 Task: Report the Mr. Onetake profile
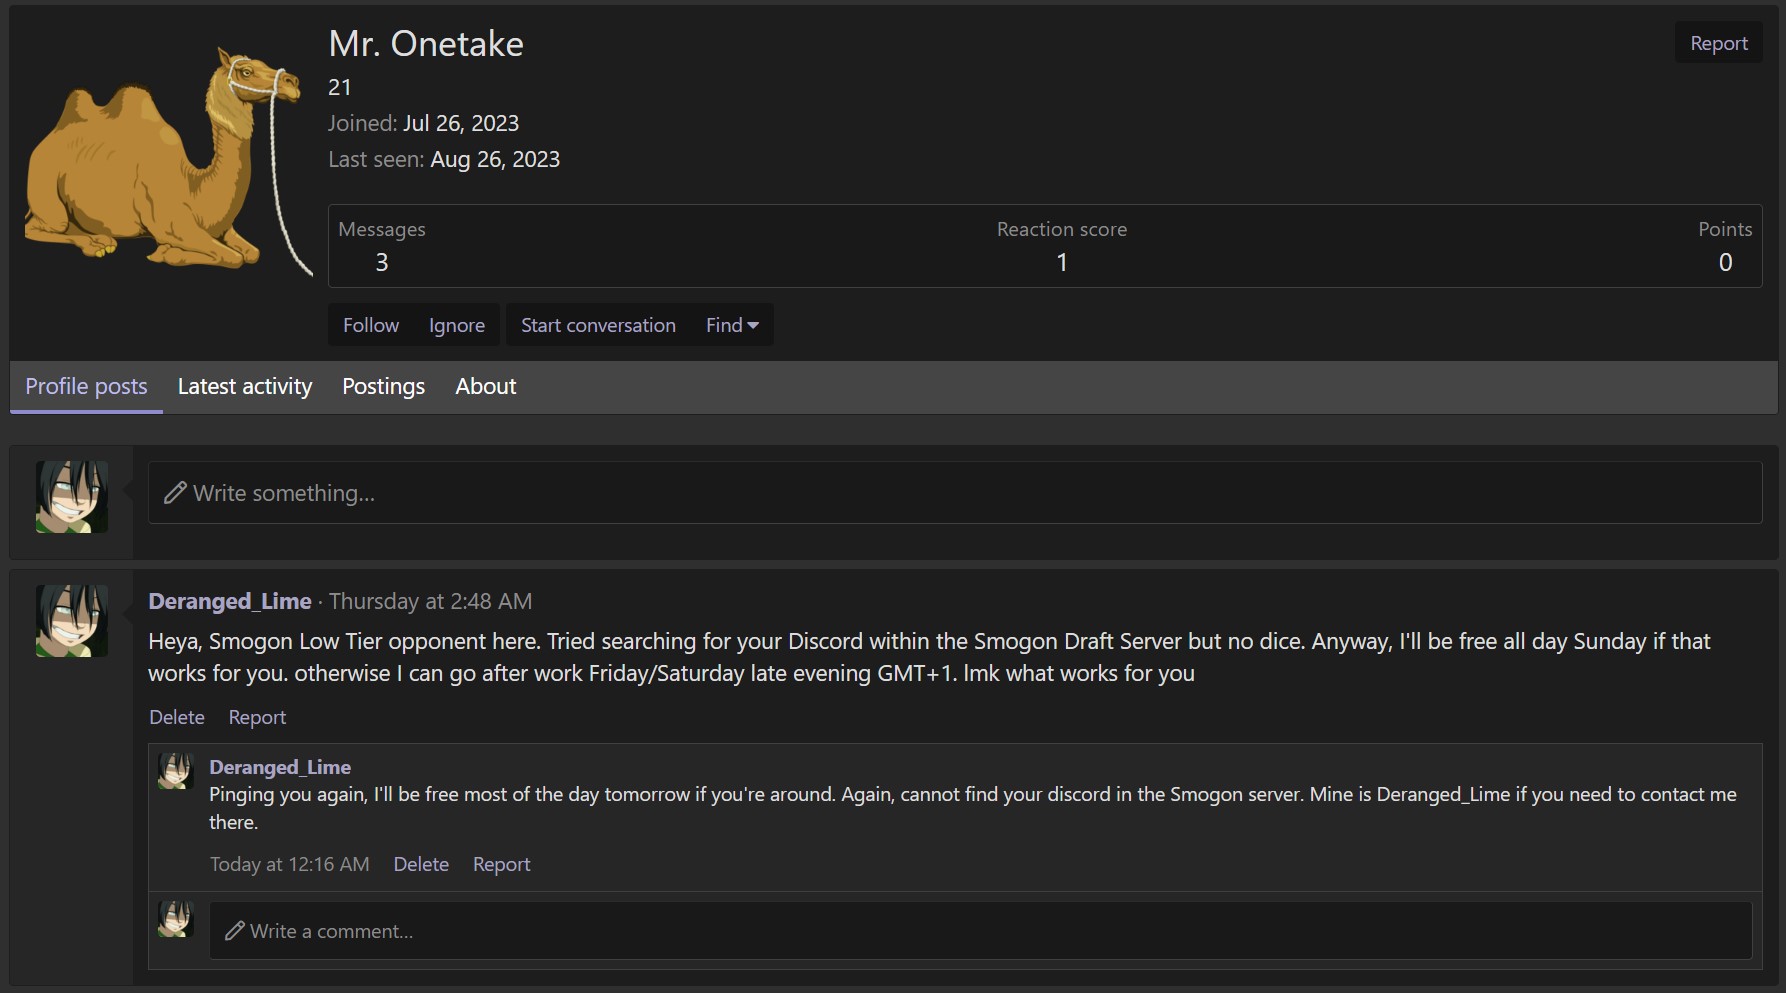coord(1719,43)
